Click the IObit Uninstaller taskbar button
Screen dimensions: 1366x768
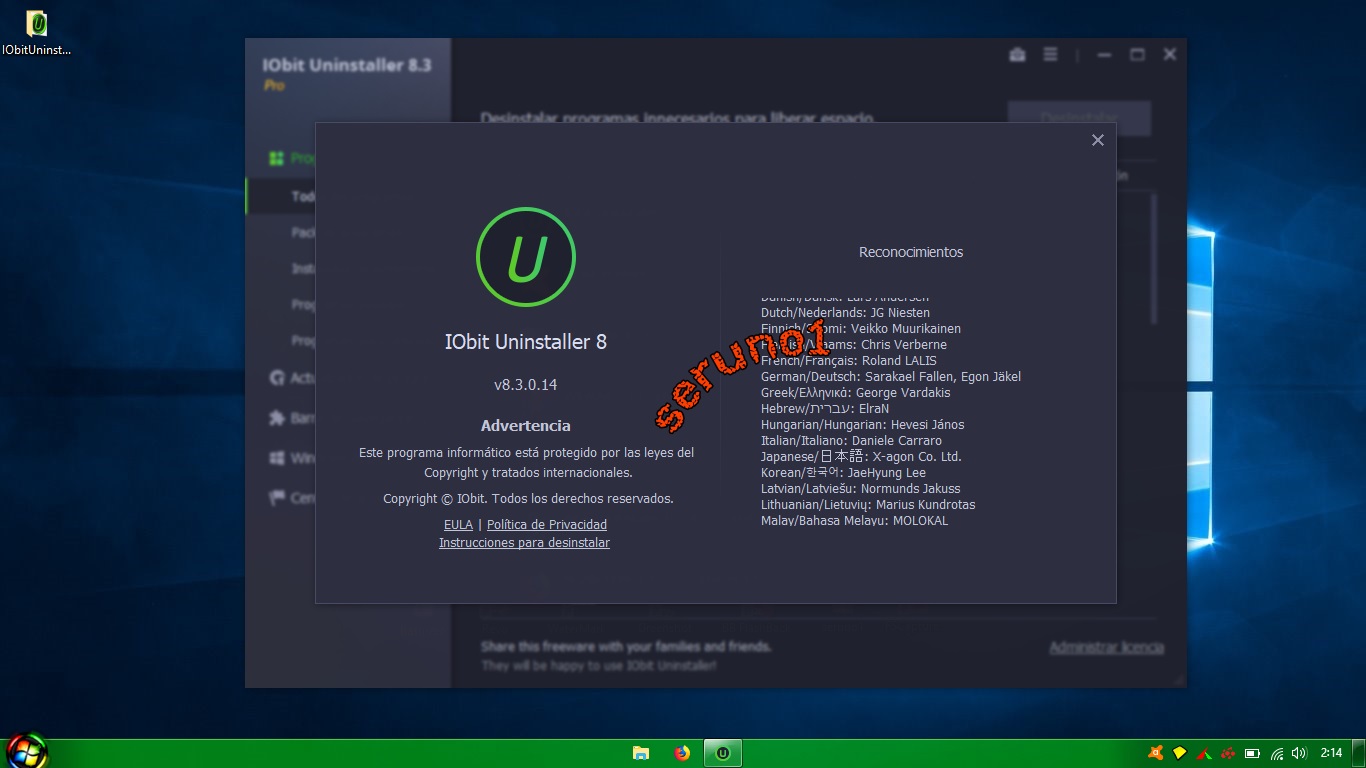click(x=723, y=753)
